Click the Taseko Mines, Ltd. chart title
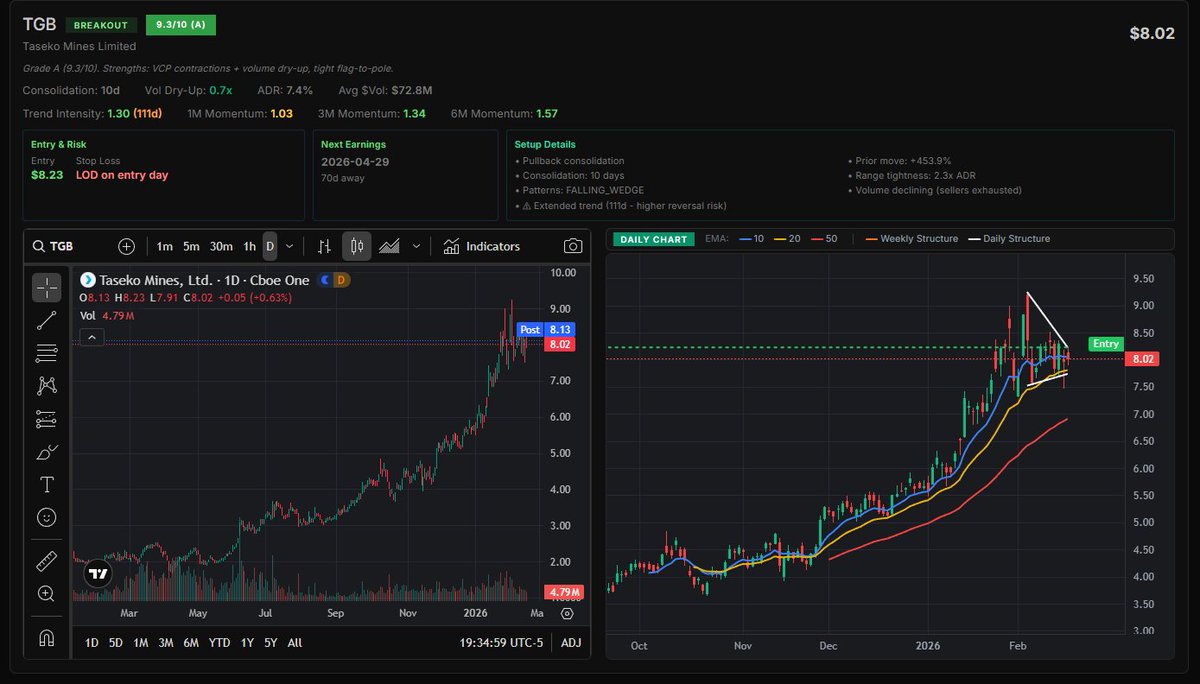Viewport: 1200px width, 684px height. [x=204, y=280]
